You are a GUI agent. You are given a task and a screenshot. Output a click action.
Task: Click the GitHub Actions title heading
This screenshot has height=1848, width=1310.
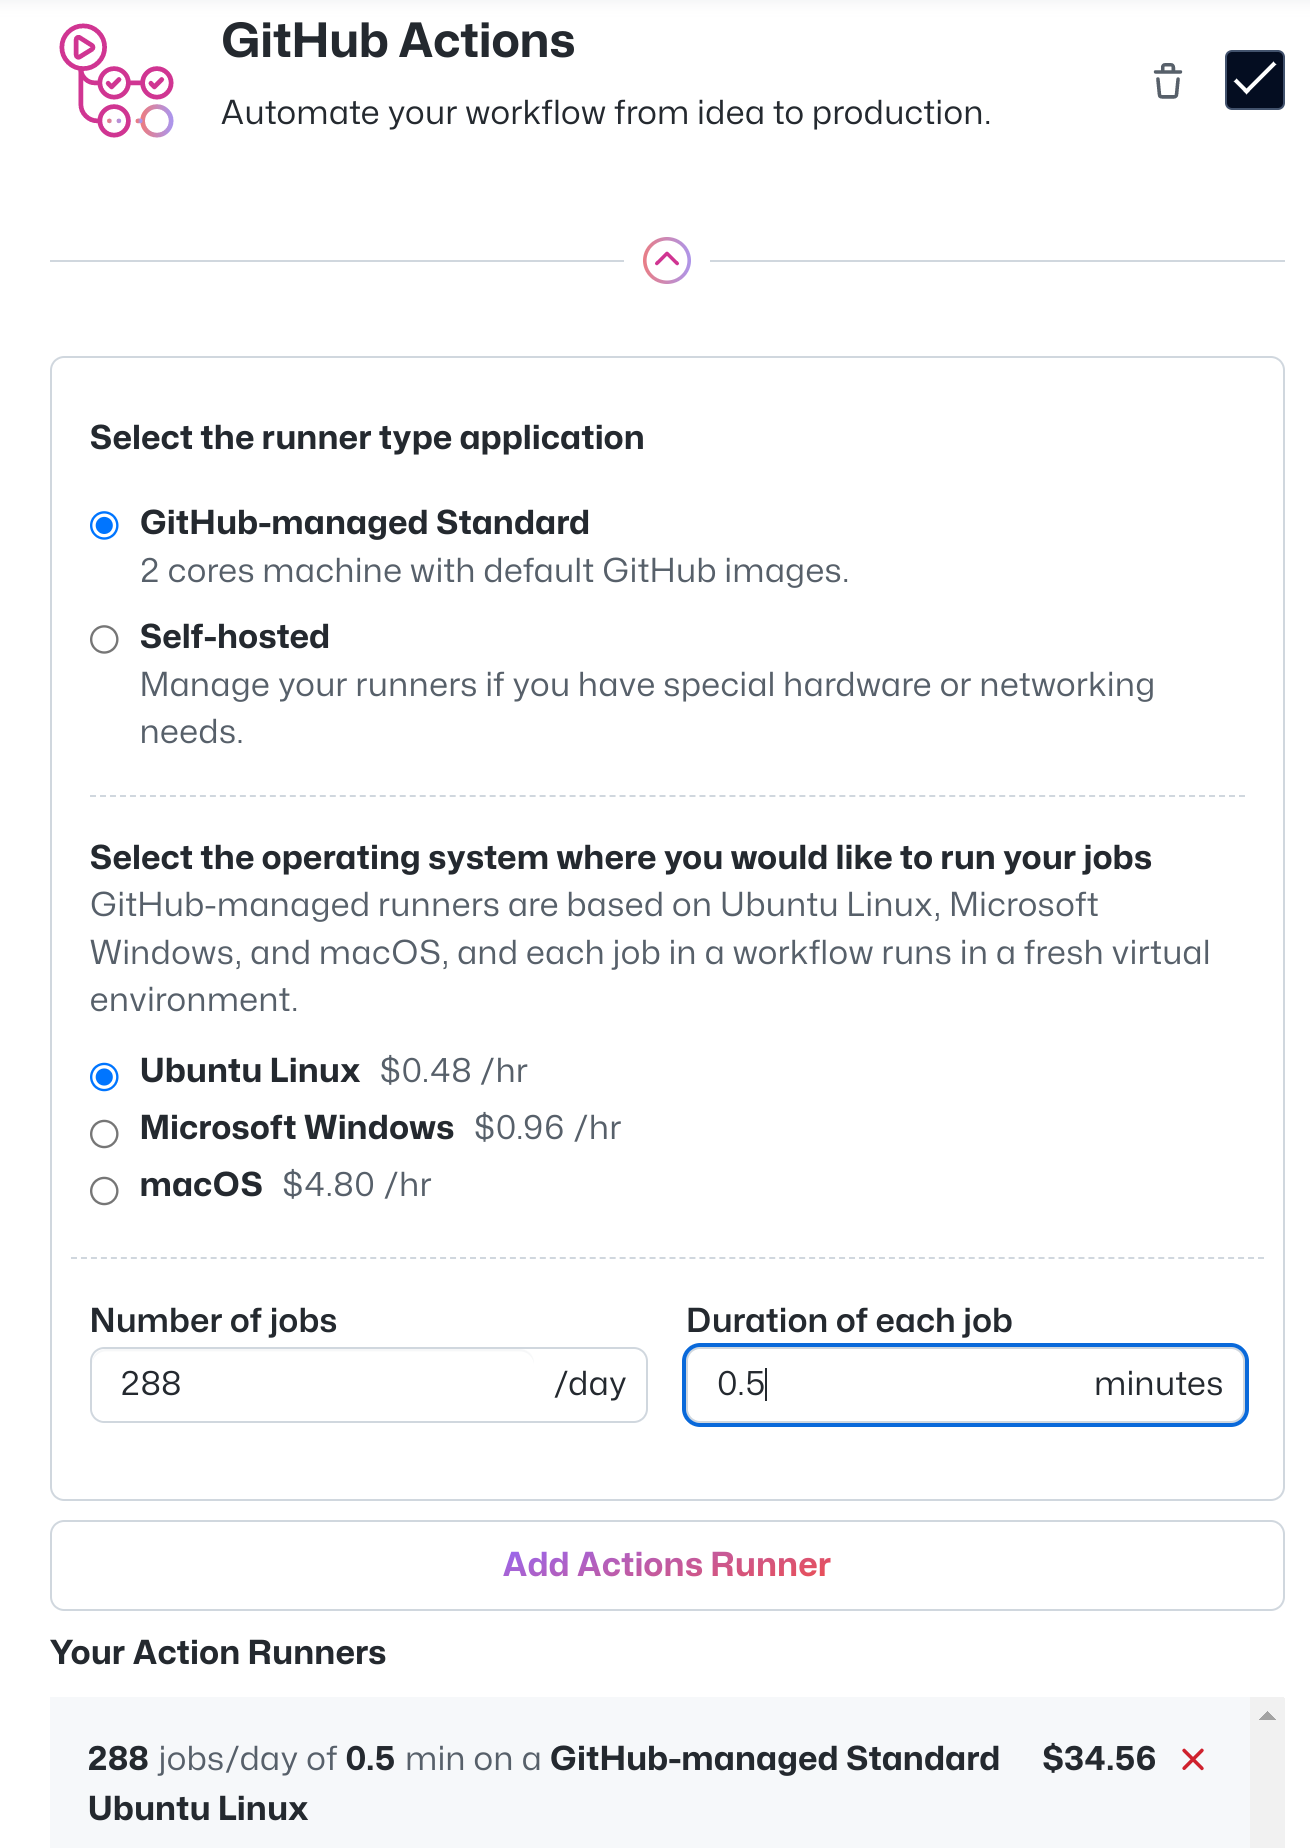pyautogui.click(x=398, y=42)
